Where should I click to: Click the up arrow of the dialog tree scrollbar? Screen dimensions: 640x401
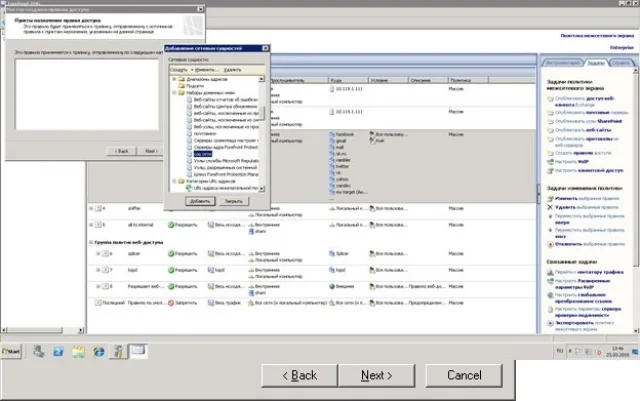(x=262, y=79)
